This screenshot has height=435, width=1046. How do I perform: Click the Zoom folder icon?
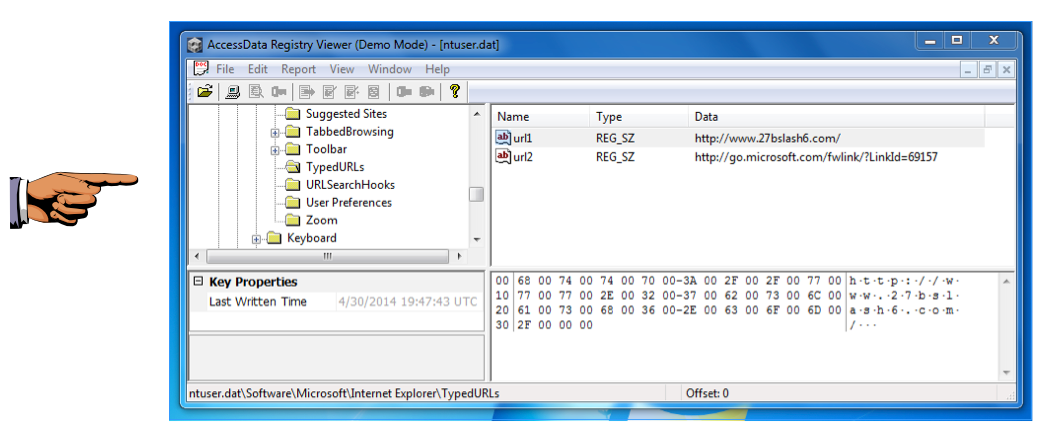click(293, 220)
